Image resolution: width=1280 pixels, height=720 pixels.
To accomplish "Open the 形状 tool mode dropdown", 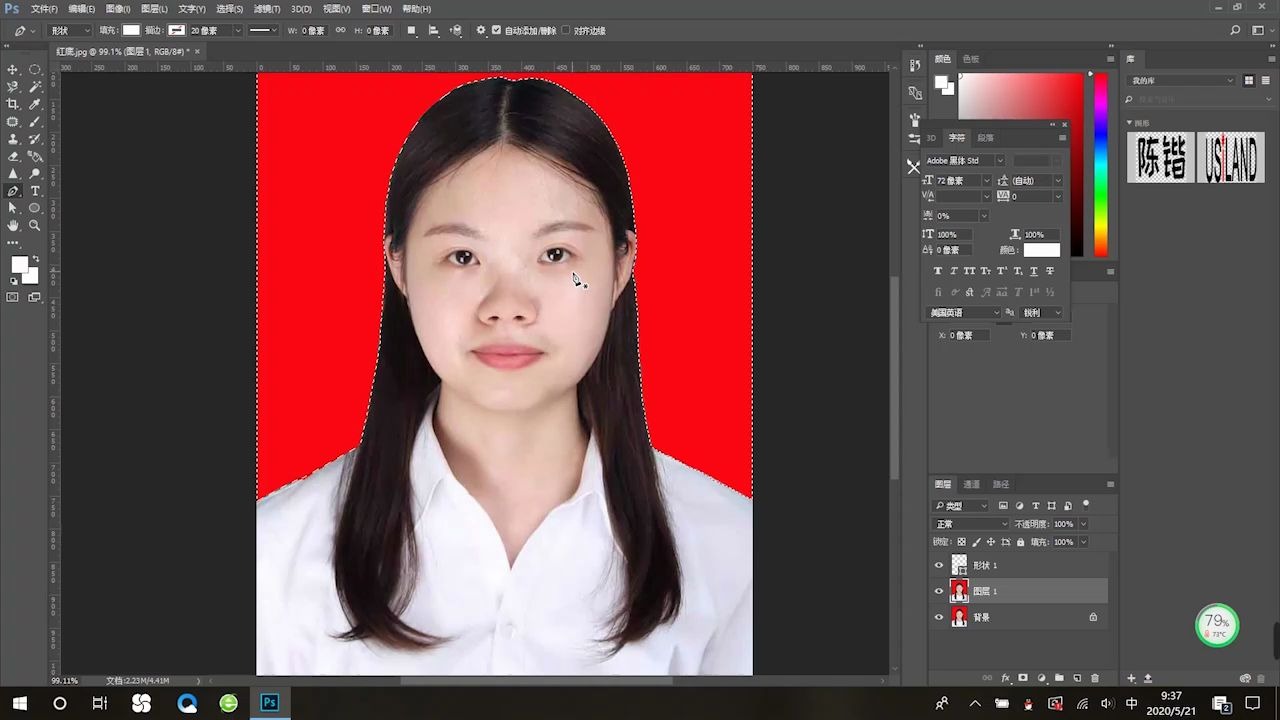I will [70, 30].
